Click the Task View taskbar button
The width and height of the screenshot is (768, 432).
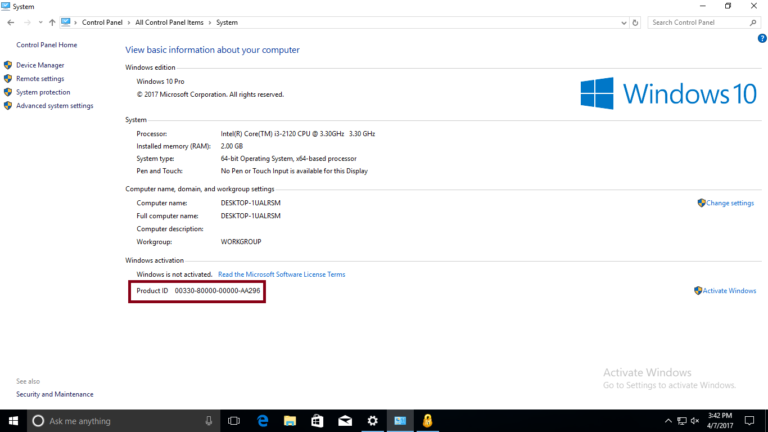pos(234,421)
